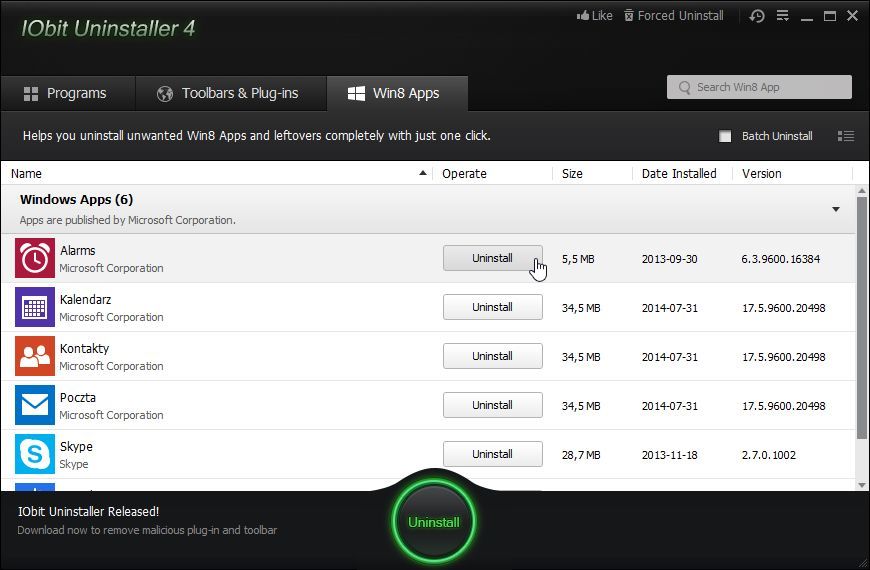Switch list view layout icon

[846, 136]
